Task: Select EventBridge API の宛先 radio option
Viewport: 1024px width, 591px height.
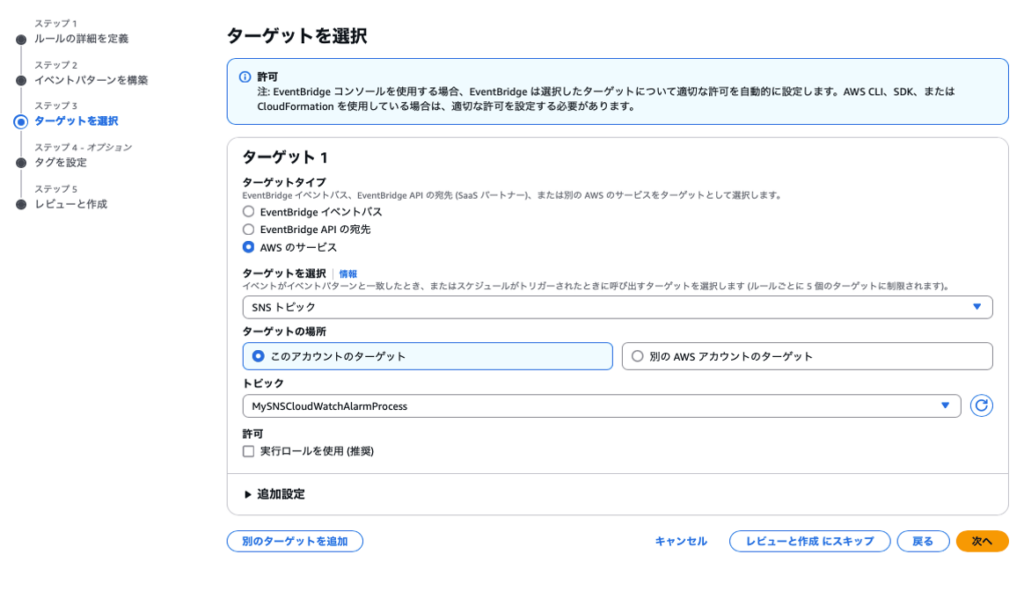Action: pos(249,229)
